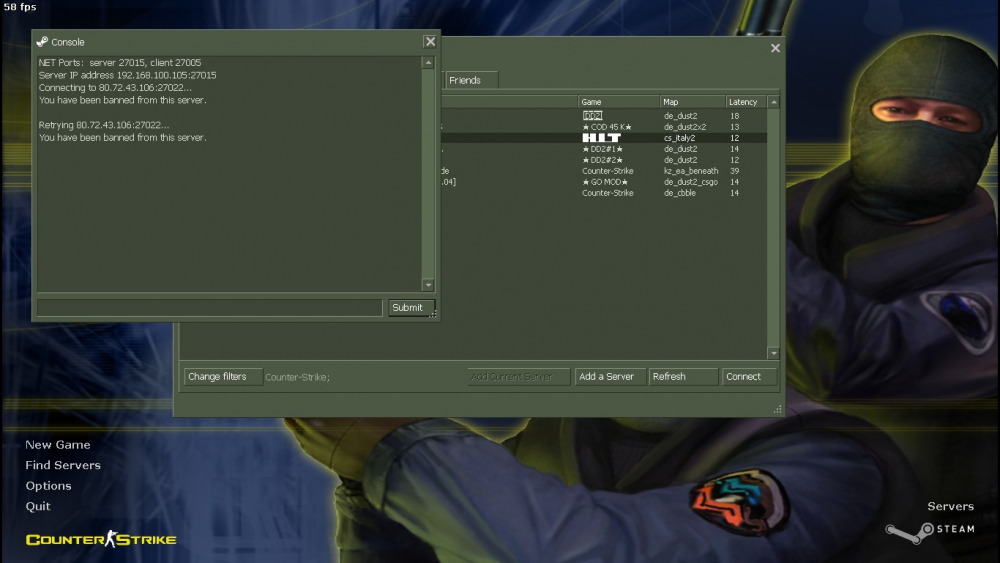
Task: Sort server list by Game column
Action: pyautogui.click(x=618, y=102)
